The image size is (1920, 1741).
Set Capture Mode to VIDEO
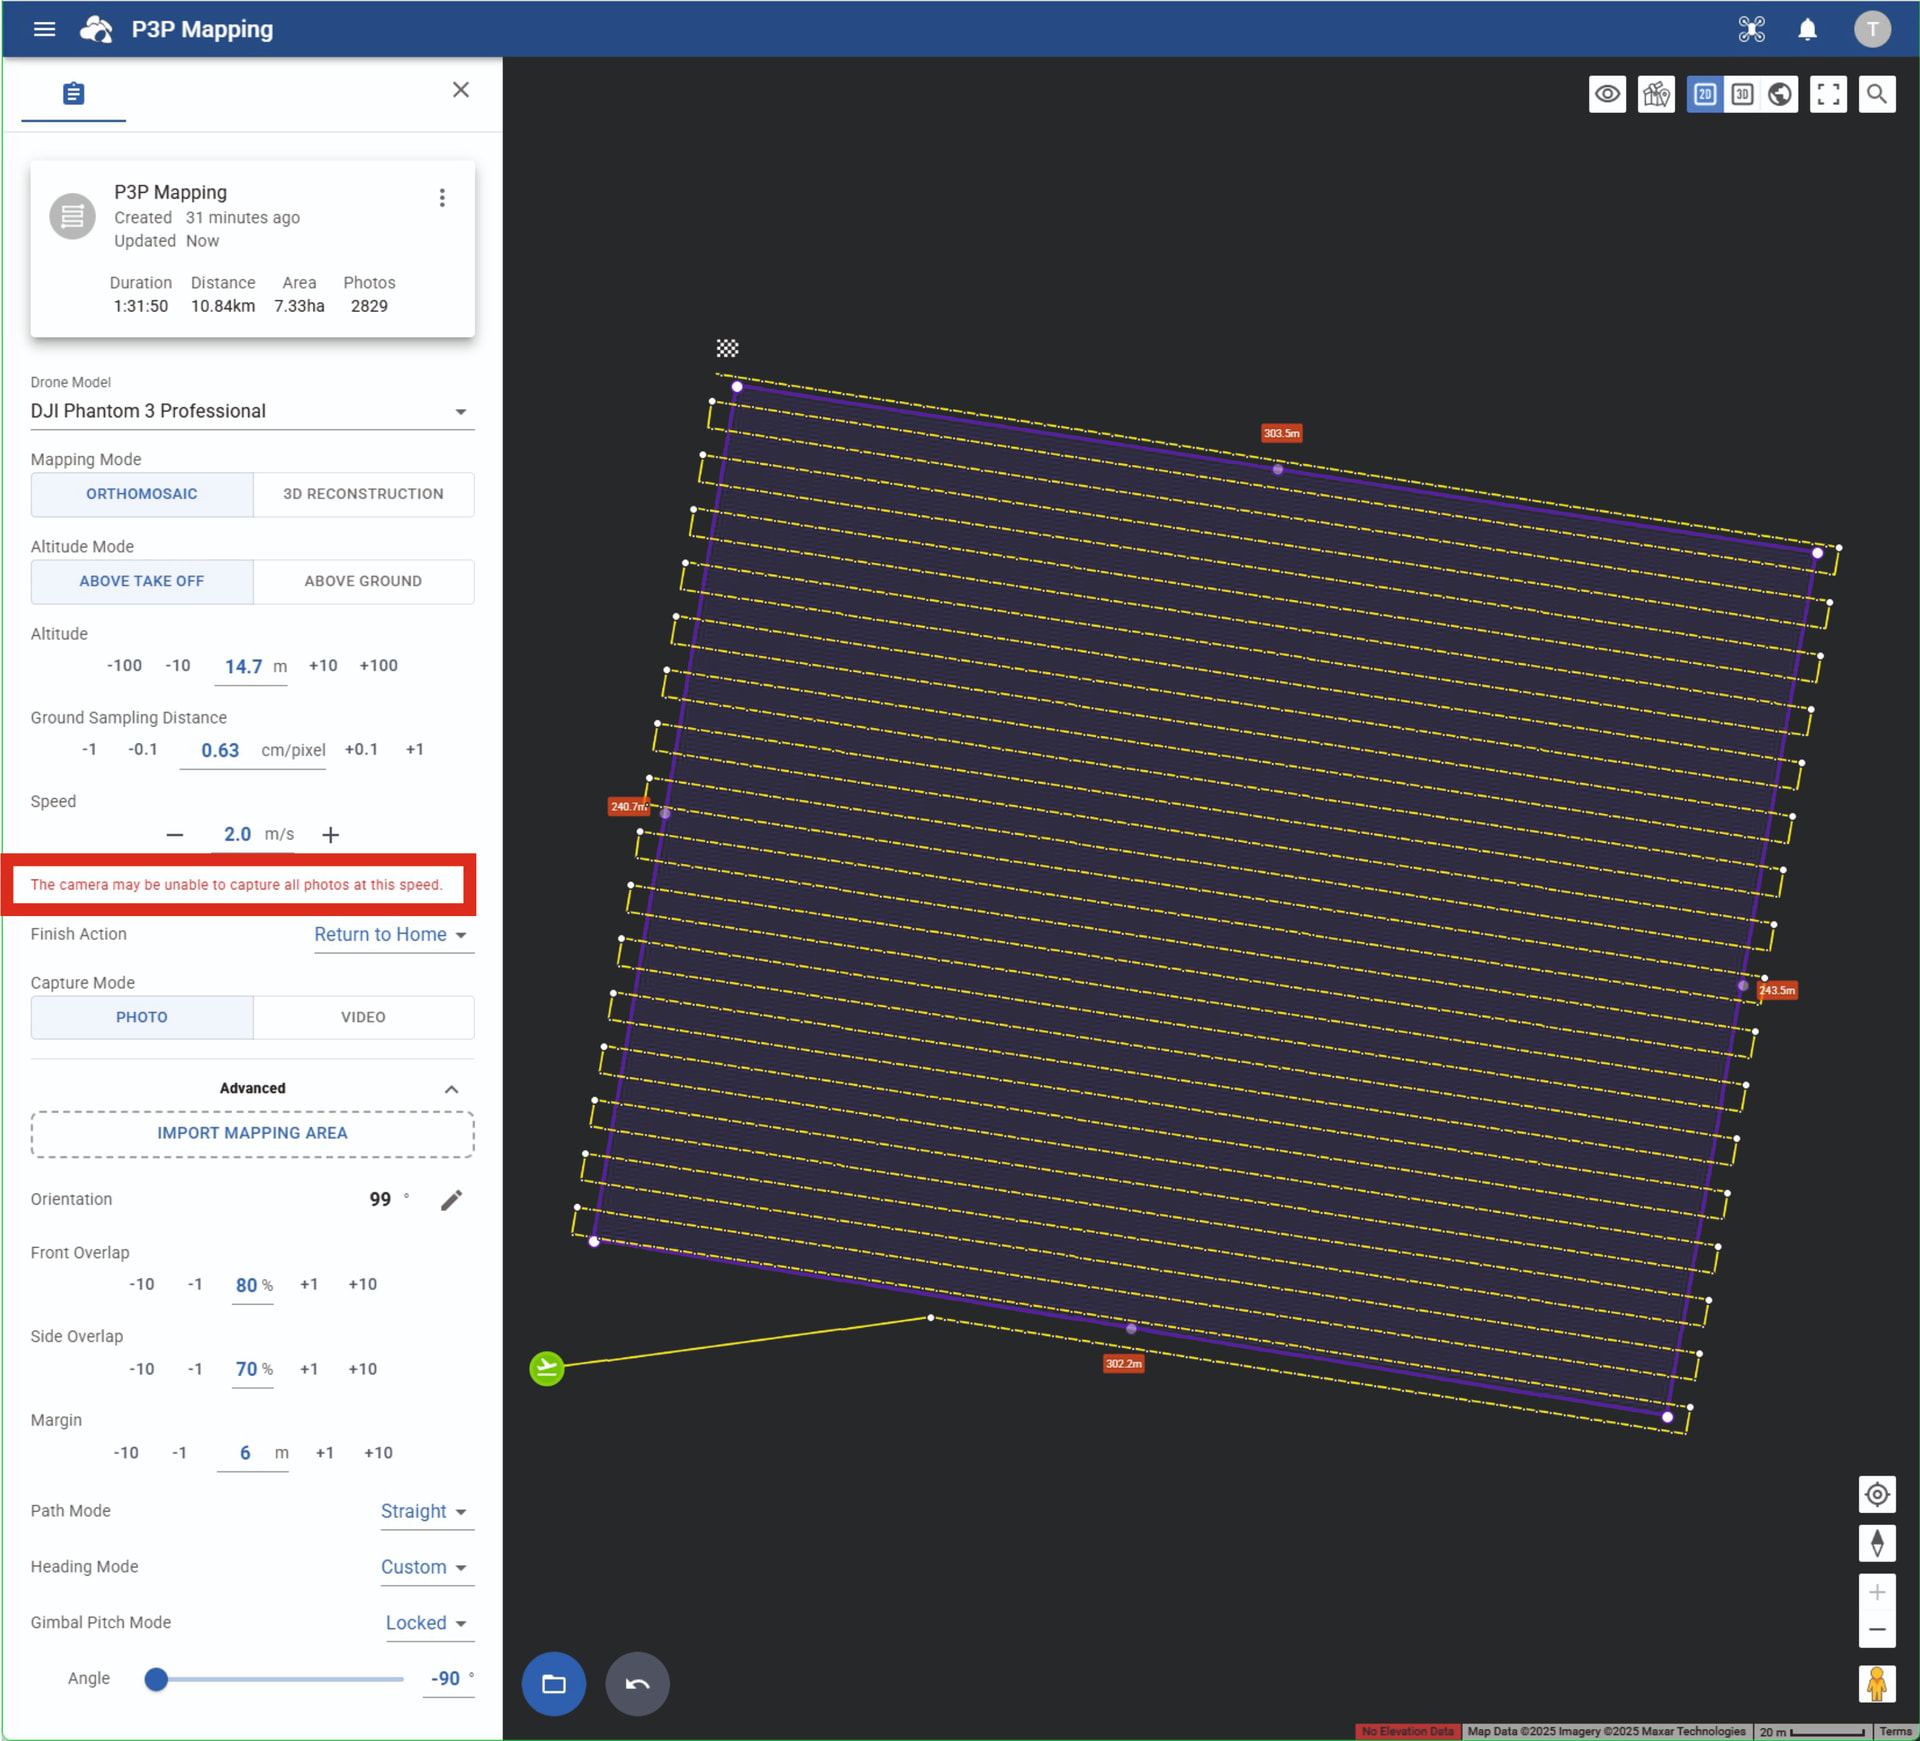tap(363, 1017)
